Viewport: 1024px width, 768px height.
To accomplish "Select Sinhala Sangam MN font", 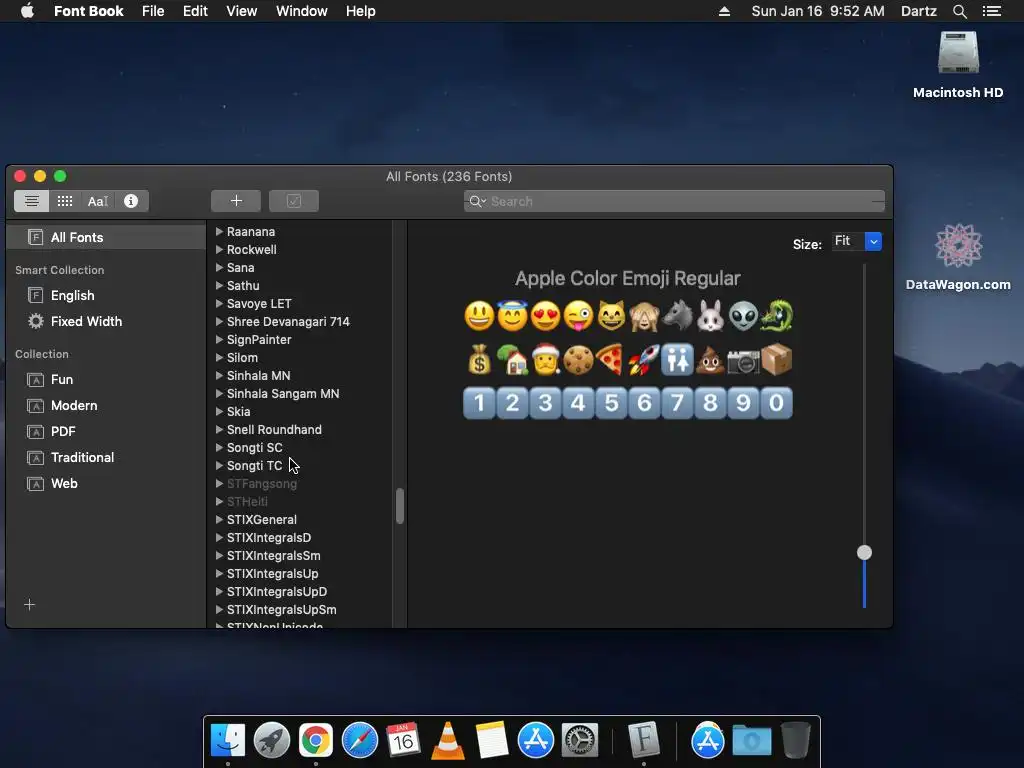I will (x=283, y=394).
